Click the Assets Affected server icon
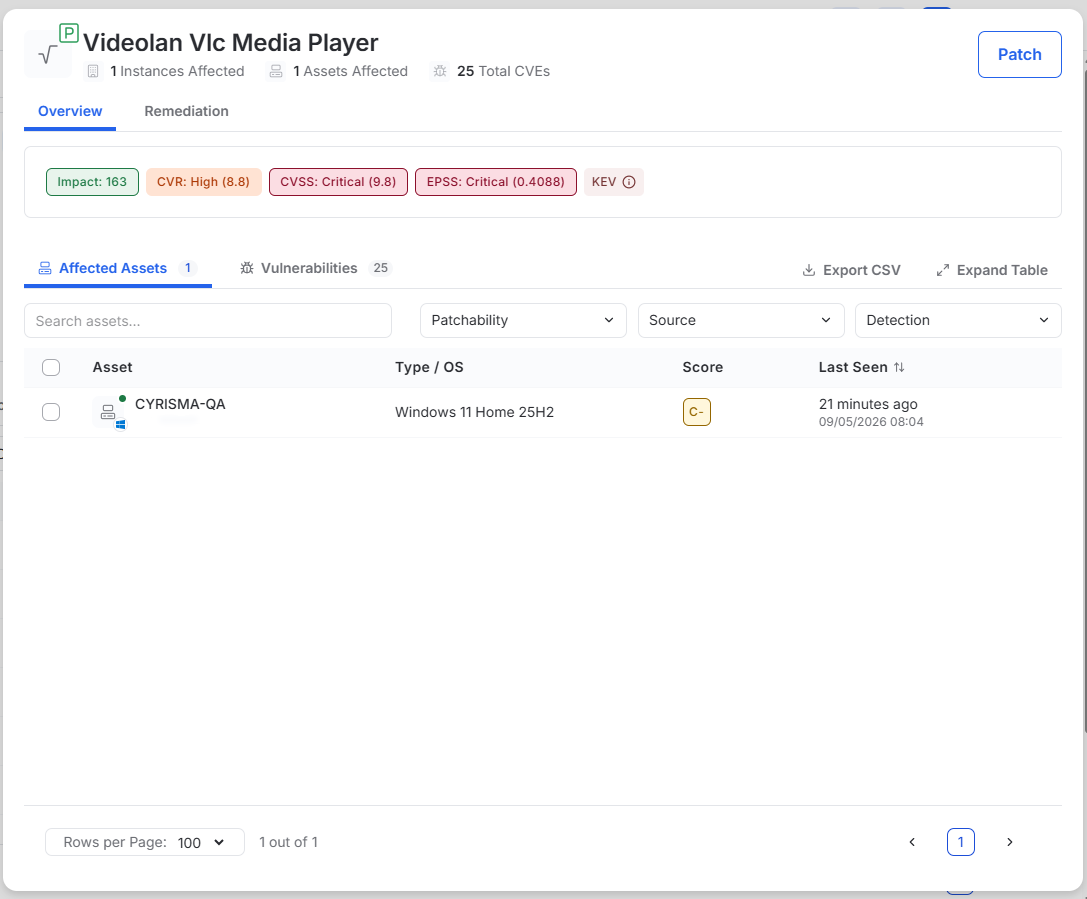 click(x=276, y=71)
